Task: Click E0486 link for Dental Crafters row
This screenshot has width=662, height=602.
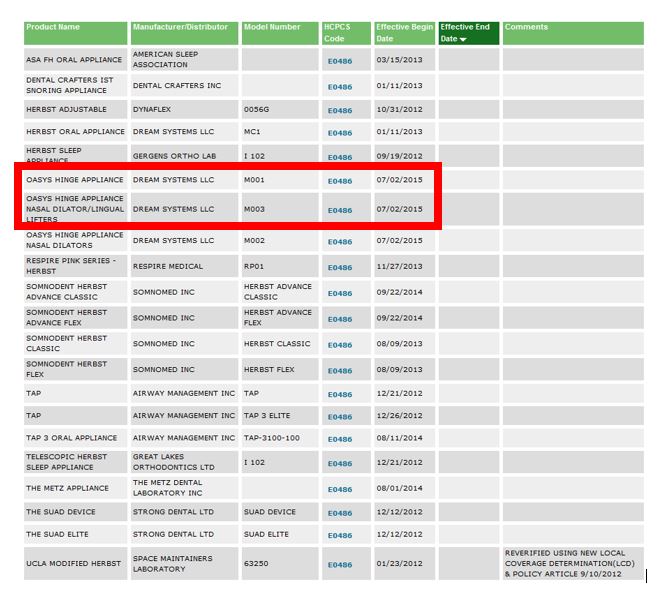Action: 340,87
